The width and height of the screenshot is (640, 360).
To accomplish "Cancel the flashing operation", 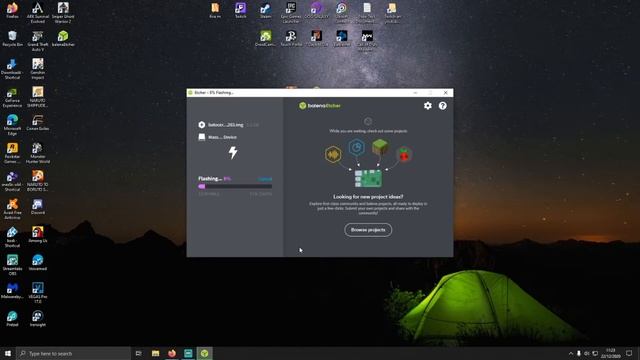I will point(265,179).
